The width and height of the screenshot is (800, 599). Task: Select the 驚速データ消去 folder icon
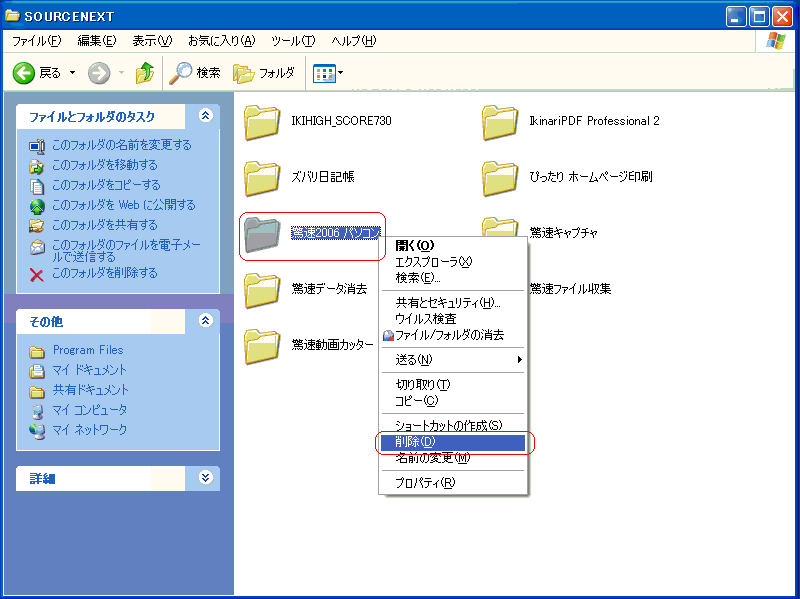click(262, 290)
